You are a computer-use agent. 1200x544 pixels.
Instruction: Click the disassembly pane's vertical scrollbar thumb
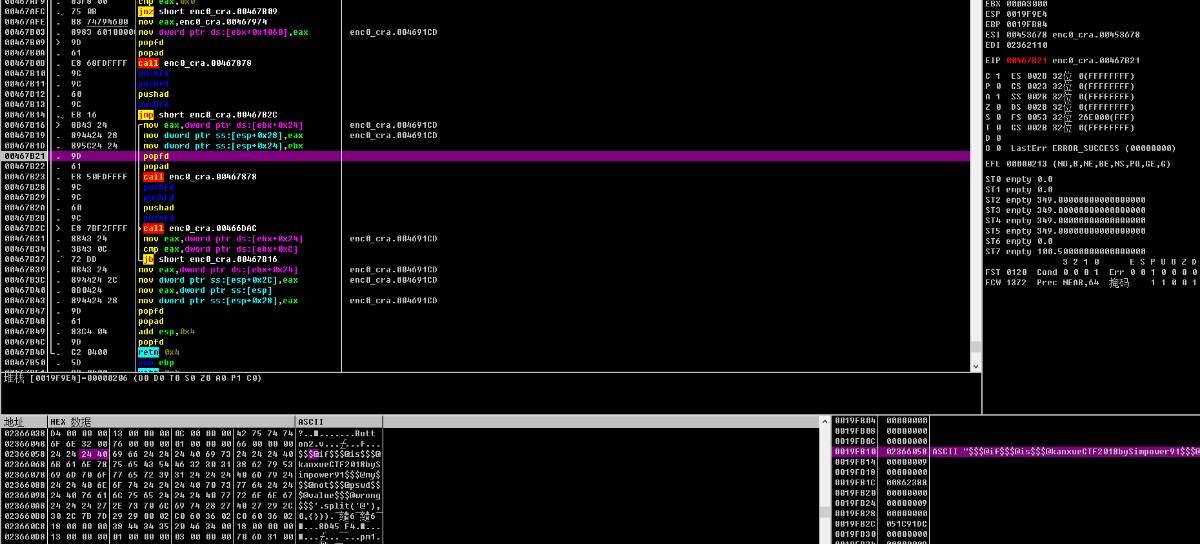(x=976, y=346)
